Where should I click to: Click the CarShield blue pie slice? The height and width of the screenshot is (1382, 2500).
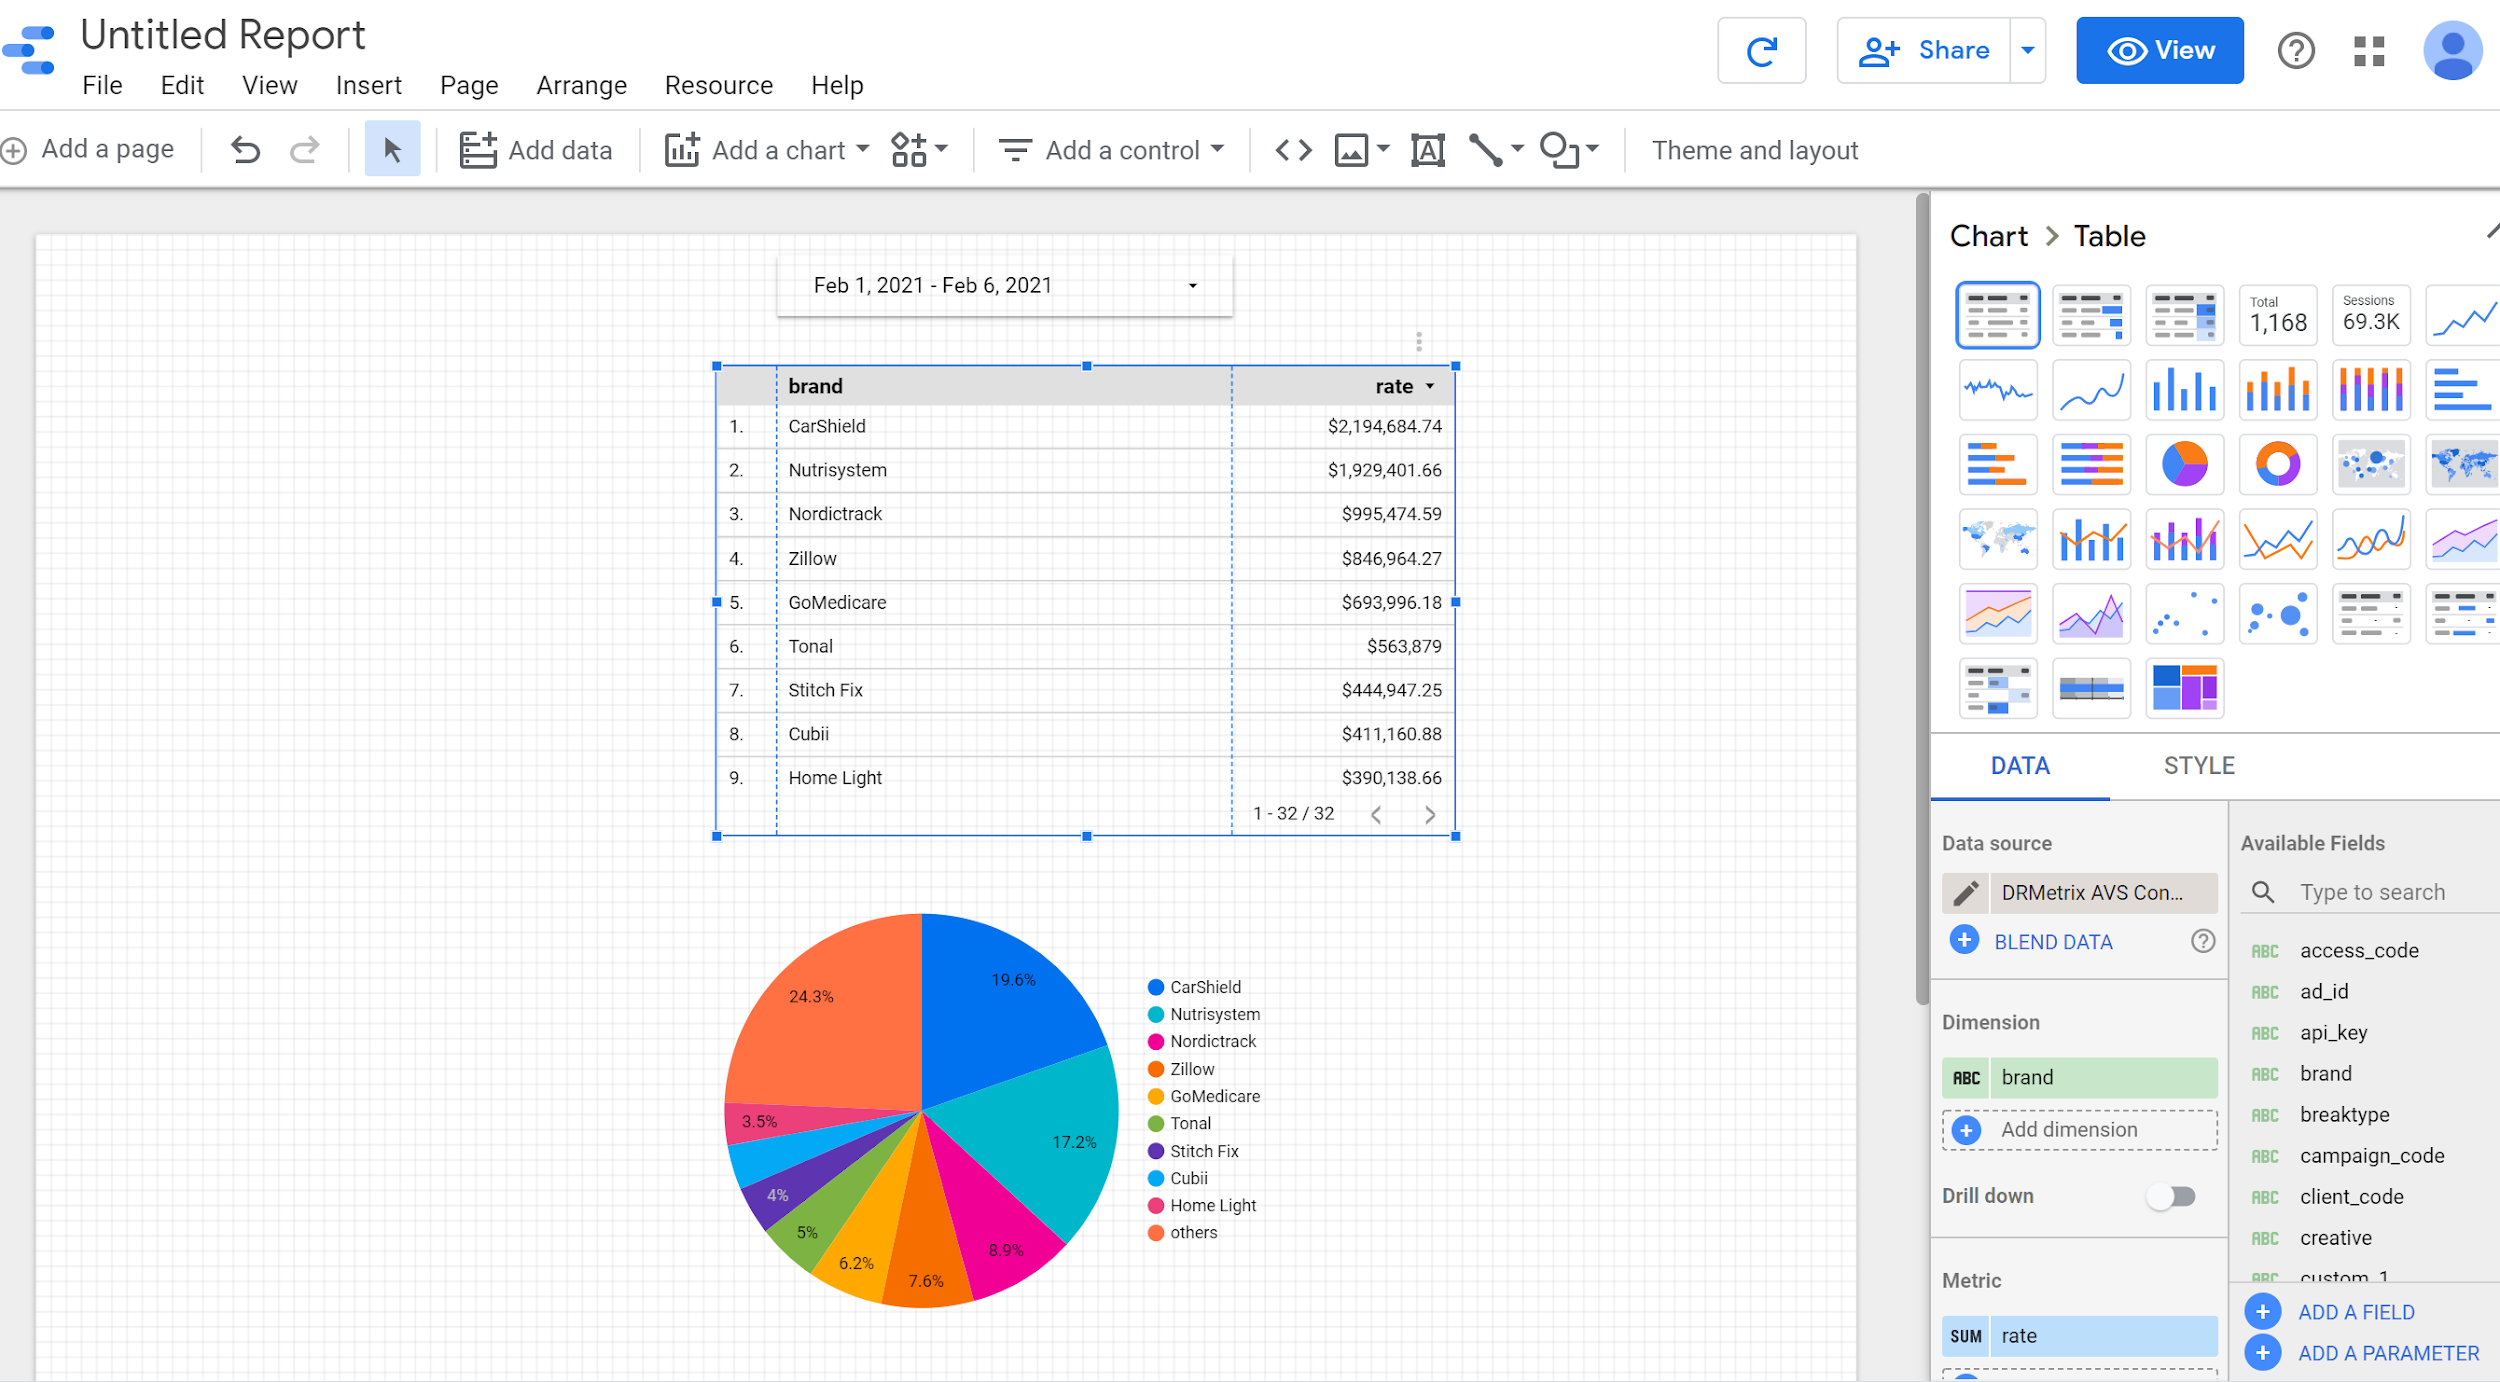(x=1000, y=1010)
